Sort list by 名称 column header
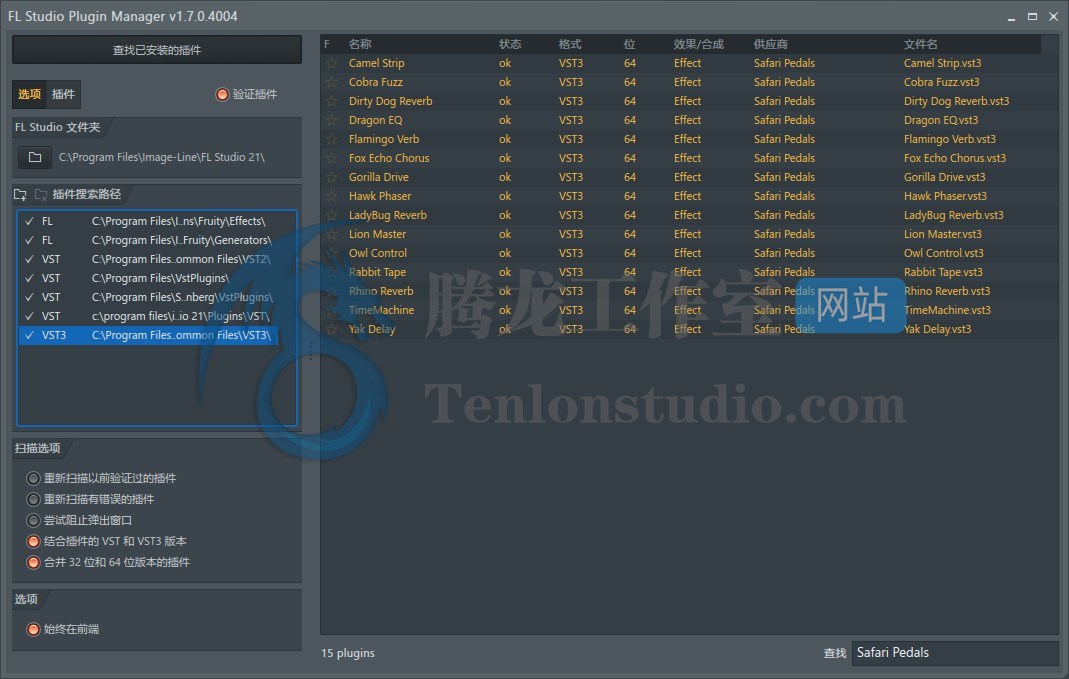This screenshot has height=679, width=1069. (x=360, y=44)
